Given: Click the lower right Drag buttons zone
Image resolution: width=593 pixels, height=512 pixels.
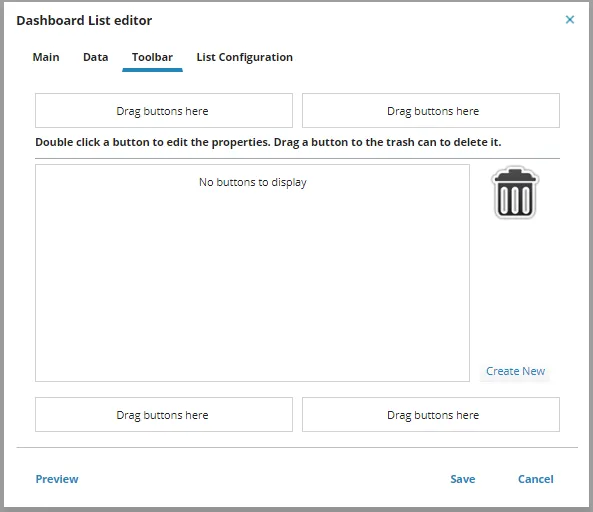Looking at the screenshot, I should point(431,414).
